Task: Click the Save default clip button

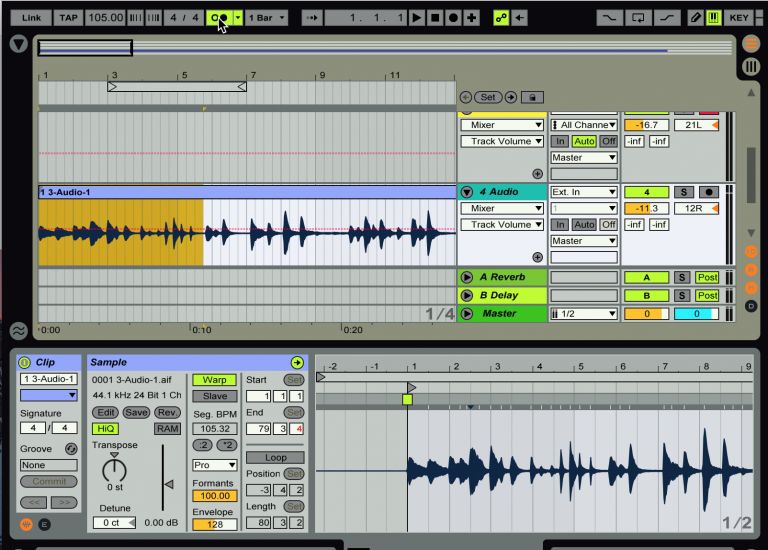Action: pos(136,412)
